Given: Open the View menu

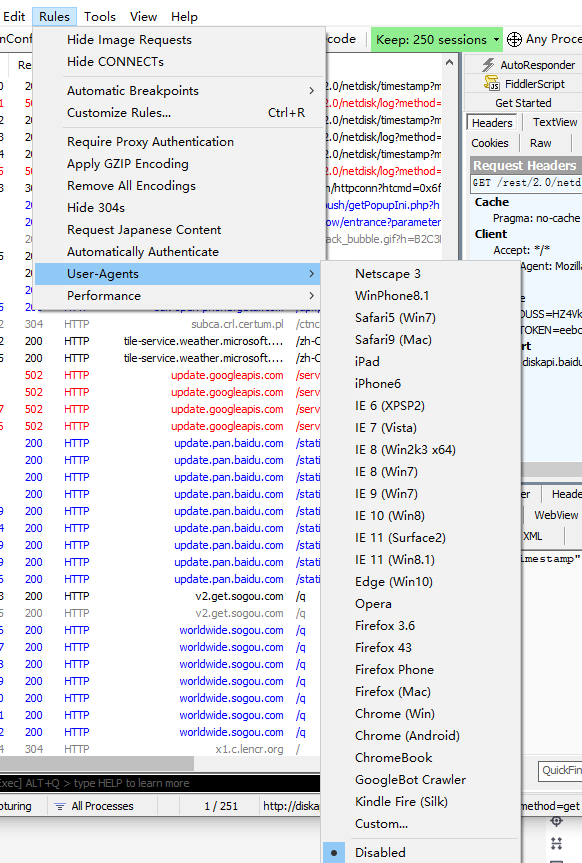Looking at the screenshot, I should coord(143,17).
